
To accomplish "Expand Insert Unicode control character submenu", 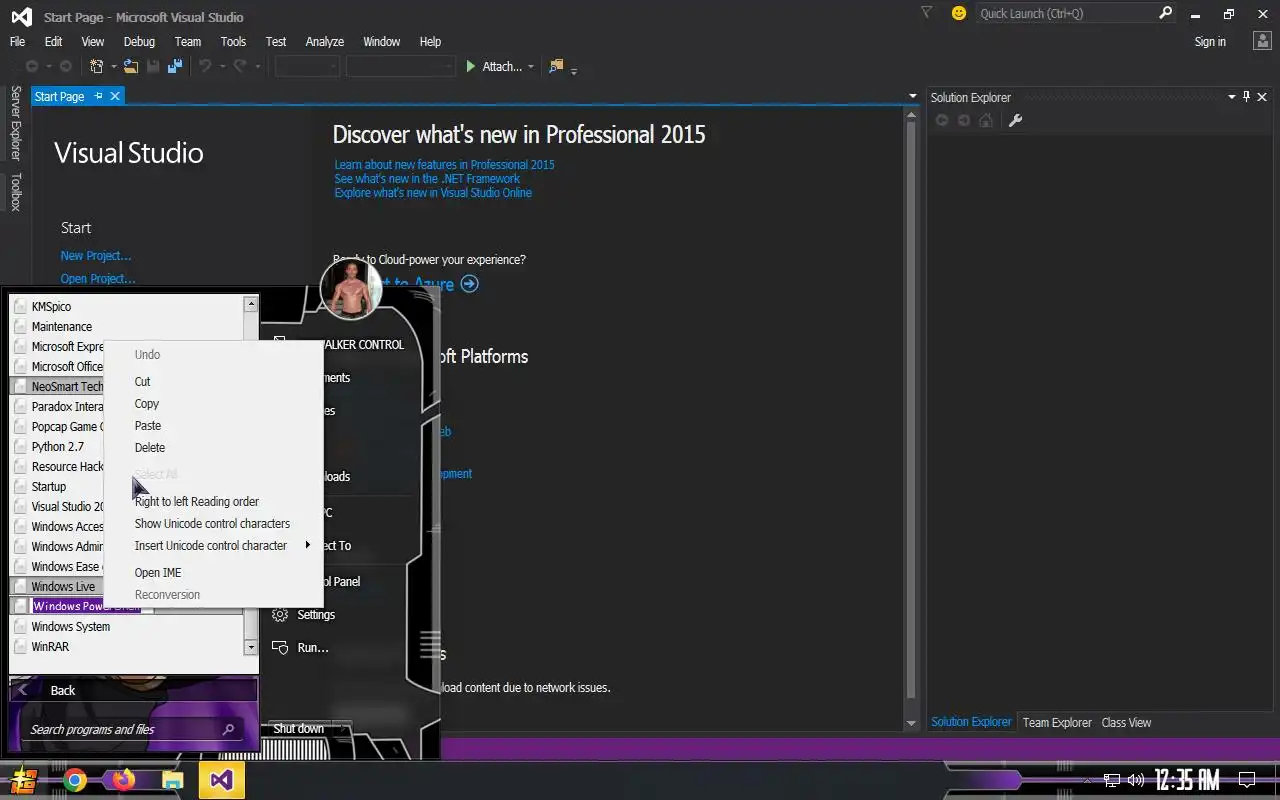I will [308, 545].
